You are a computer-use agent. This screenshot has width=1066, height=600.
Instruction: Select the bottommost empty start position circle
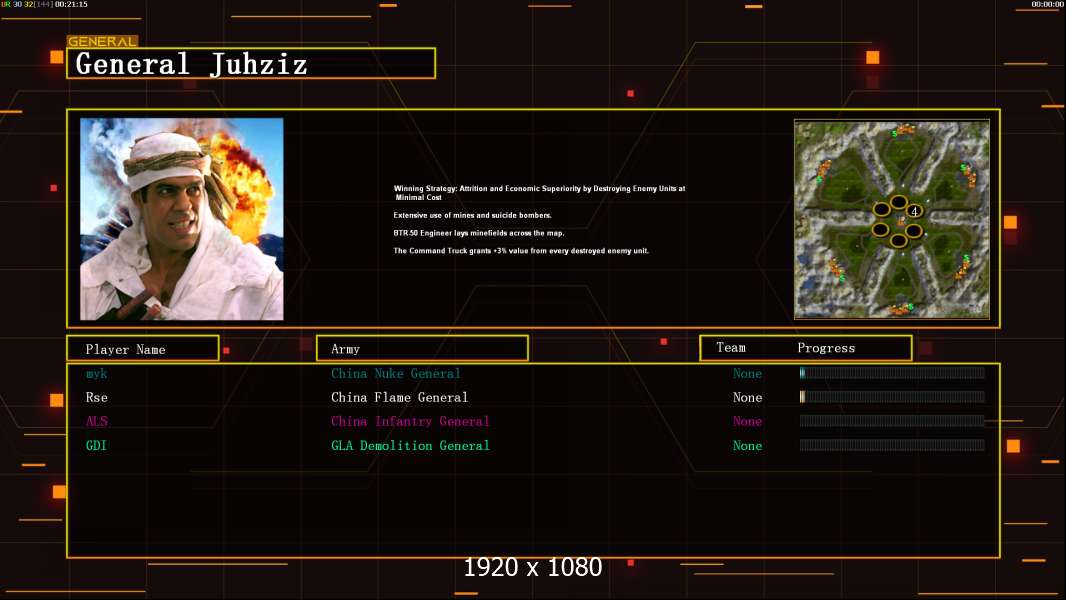tap(899, 241)
